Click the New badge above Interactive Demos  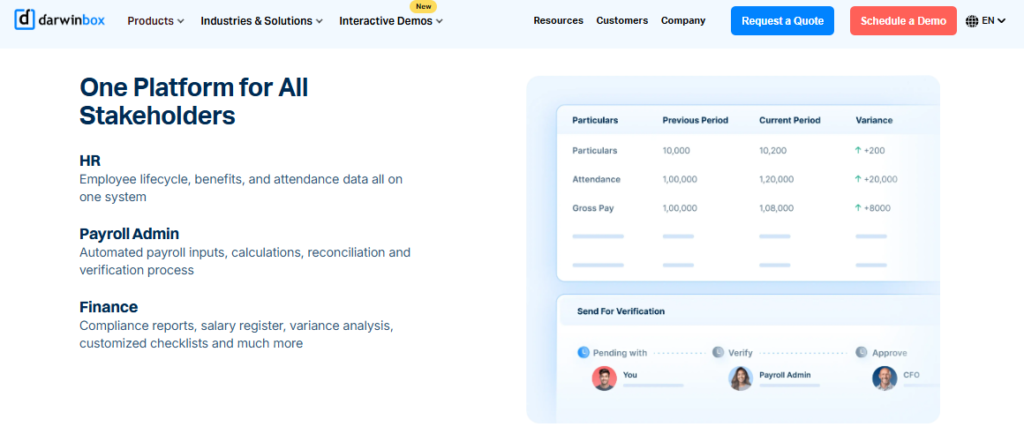(x=423, y=7)
